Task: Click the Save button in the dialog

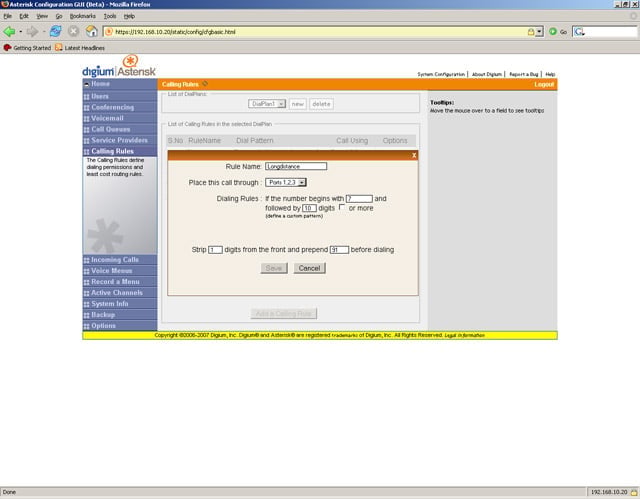Action: coord(274,268)
